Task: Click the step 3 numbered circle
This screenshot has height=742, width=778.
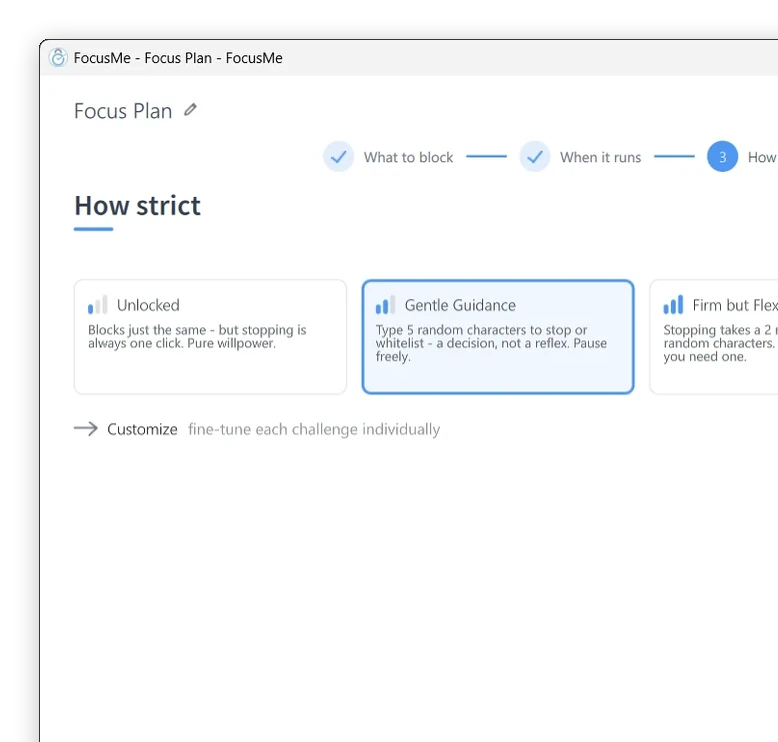Action: pos(722,157)
